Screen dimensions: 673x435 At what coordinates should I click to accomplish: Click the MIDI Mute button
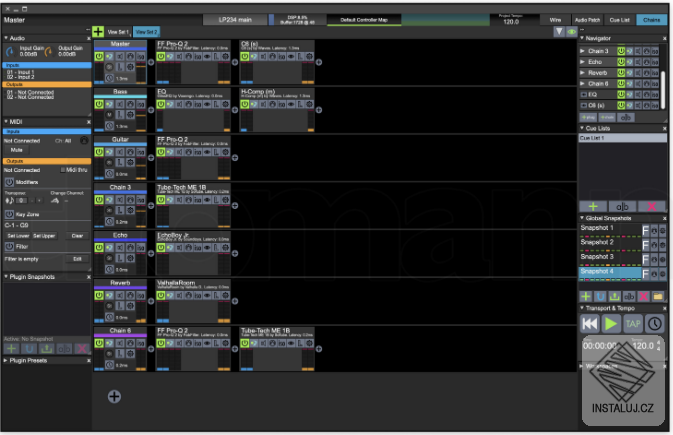tap(16, 150)
